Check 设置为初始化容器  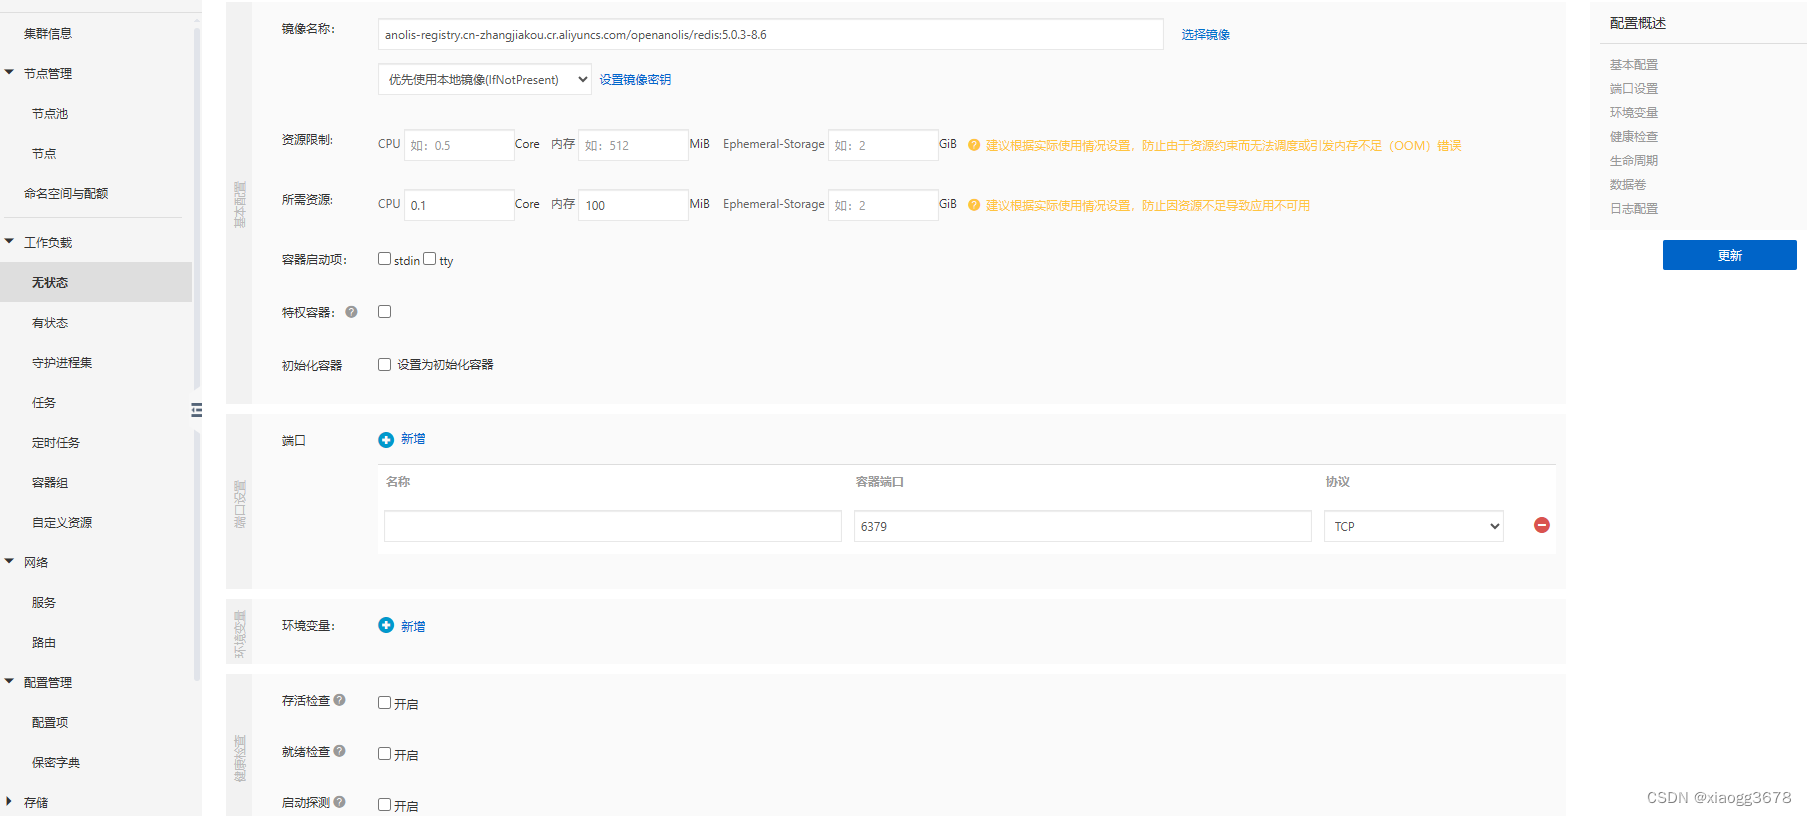[384, 364]
